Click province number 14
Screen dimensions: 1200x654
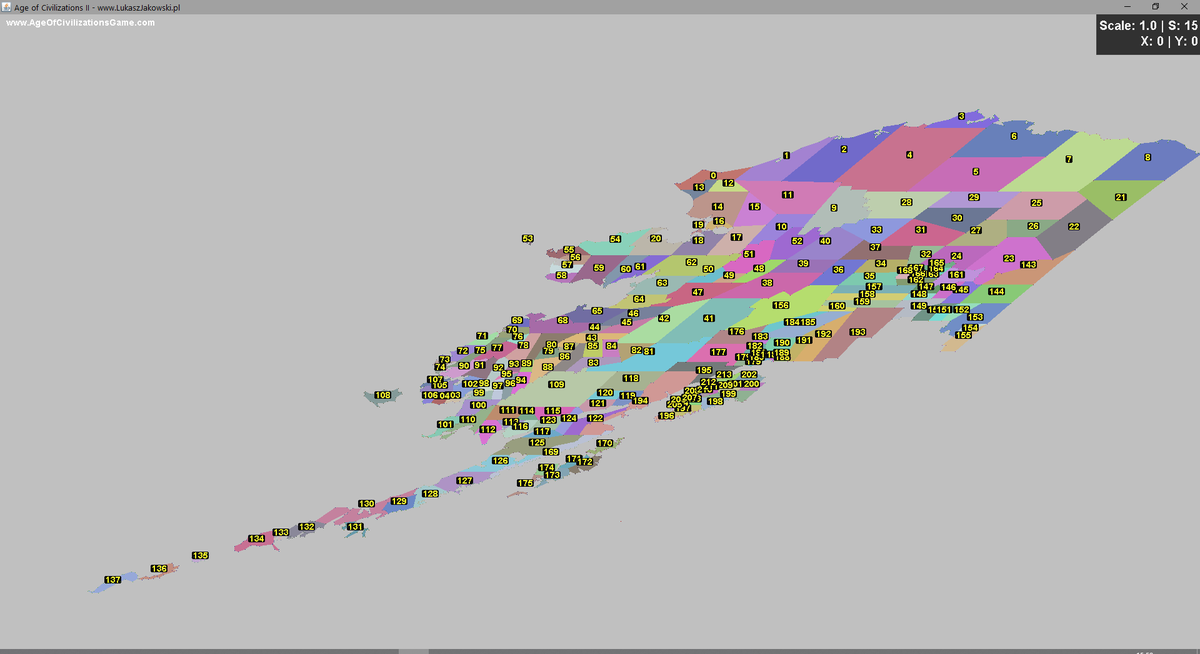pyautogui.click(x=717, y=207)
